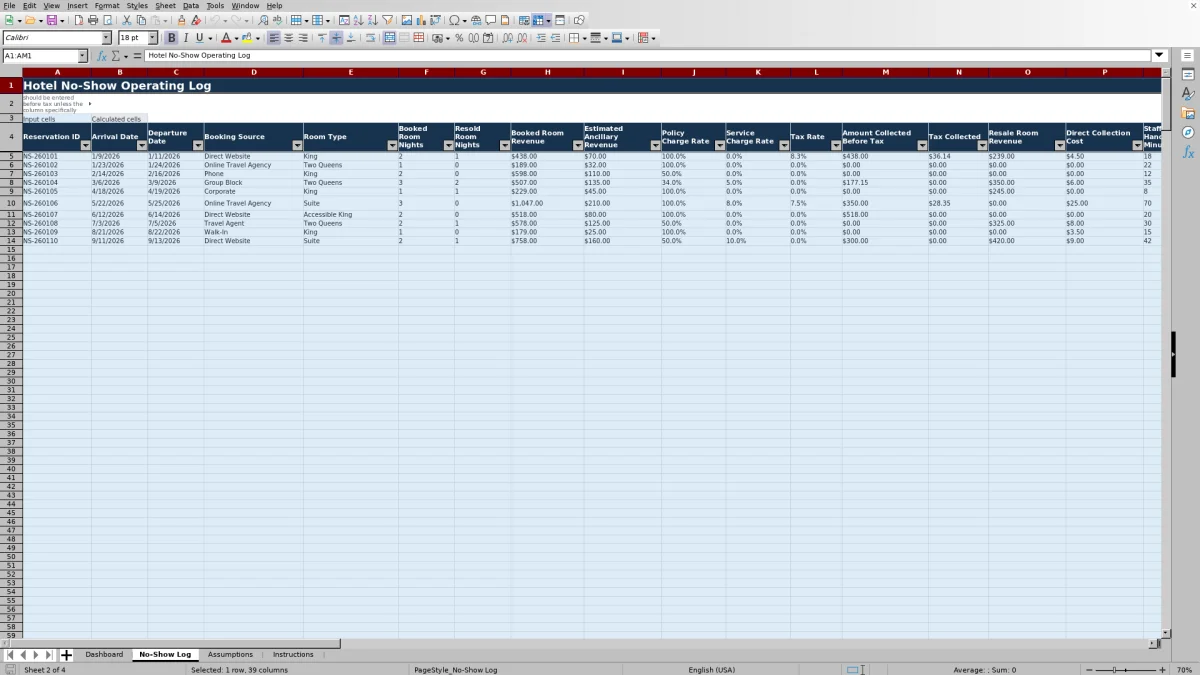Click the Clear Direct Formatting icon

[x=196, y=20]
